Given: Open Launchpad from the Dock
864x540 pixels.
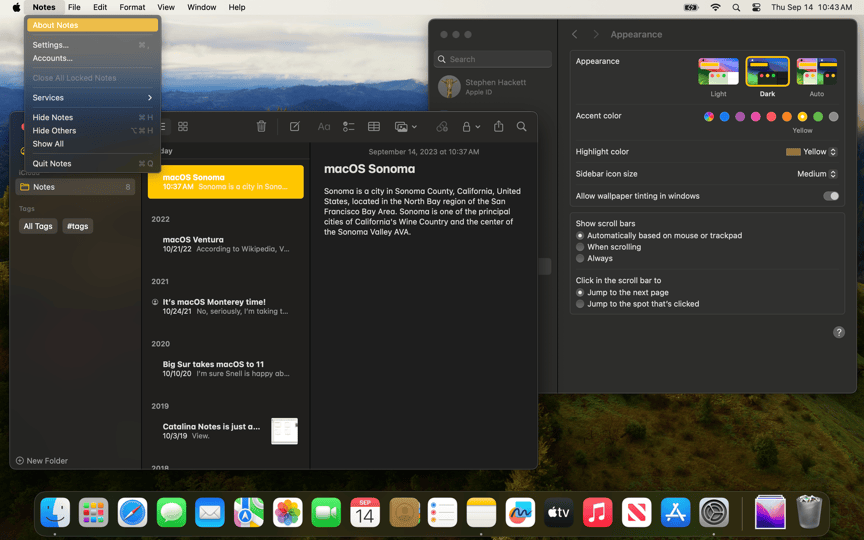Looking at the screenshot, I should click(94, 512).
